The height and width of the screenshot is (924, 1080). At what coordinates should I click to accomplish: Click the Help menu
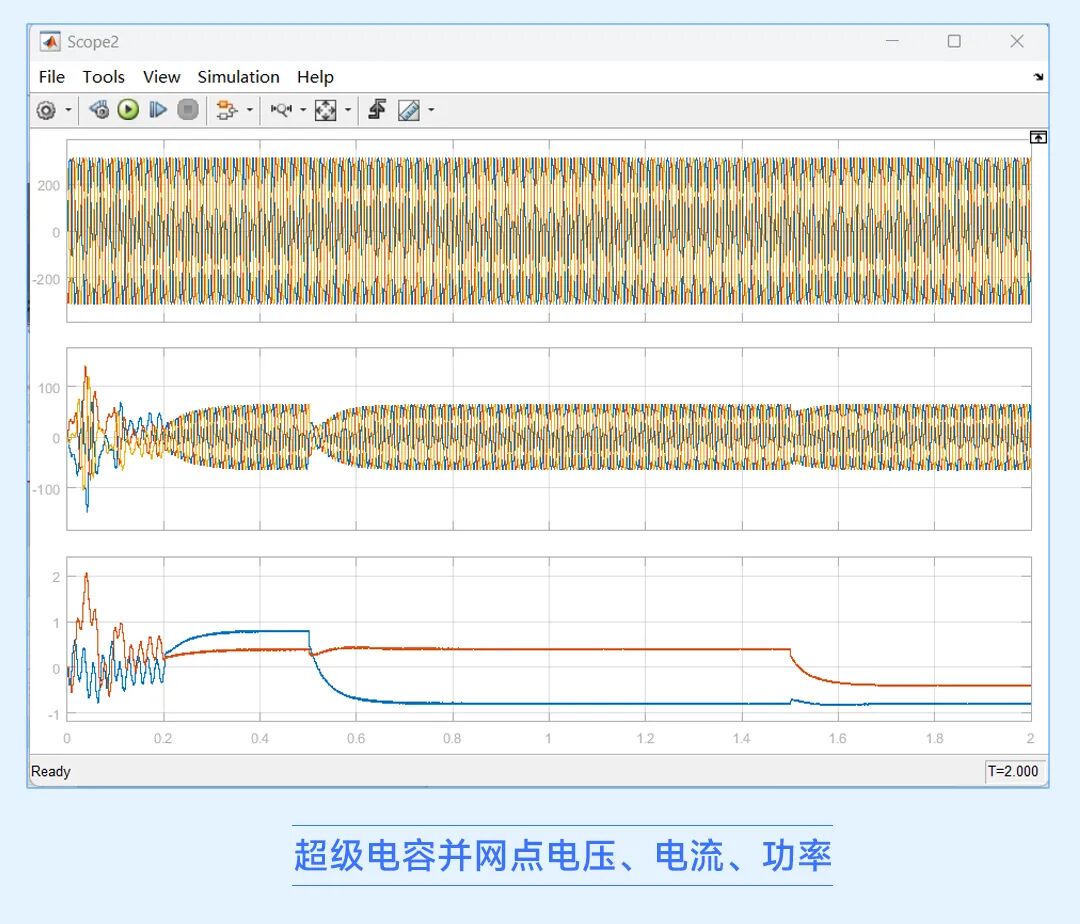[315, 77]
